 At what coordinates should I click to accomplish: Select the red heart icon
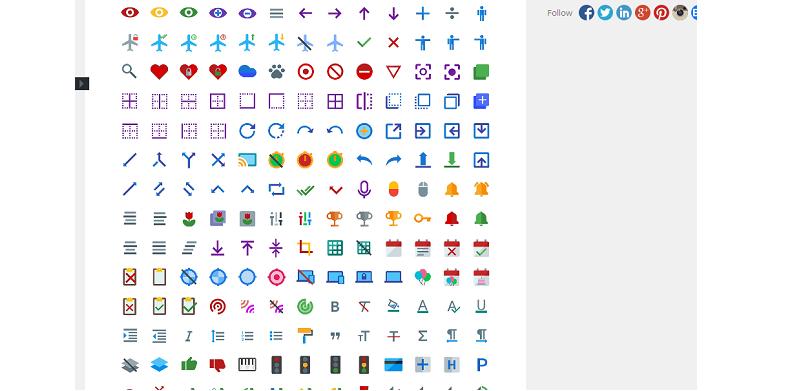(159, 72)
